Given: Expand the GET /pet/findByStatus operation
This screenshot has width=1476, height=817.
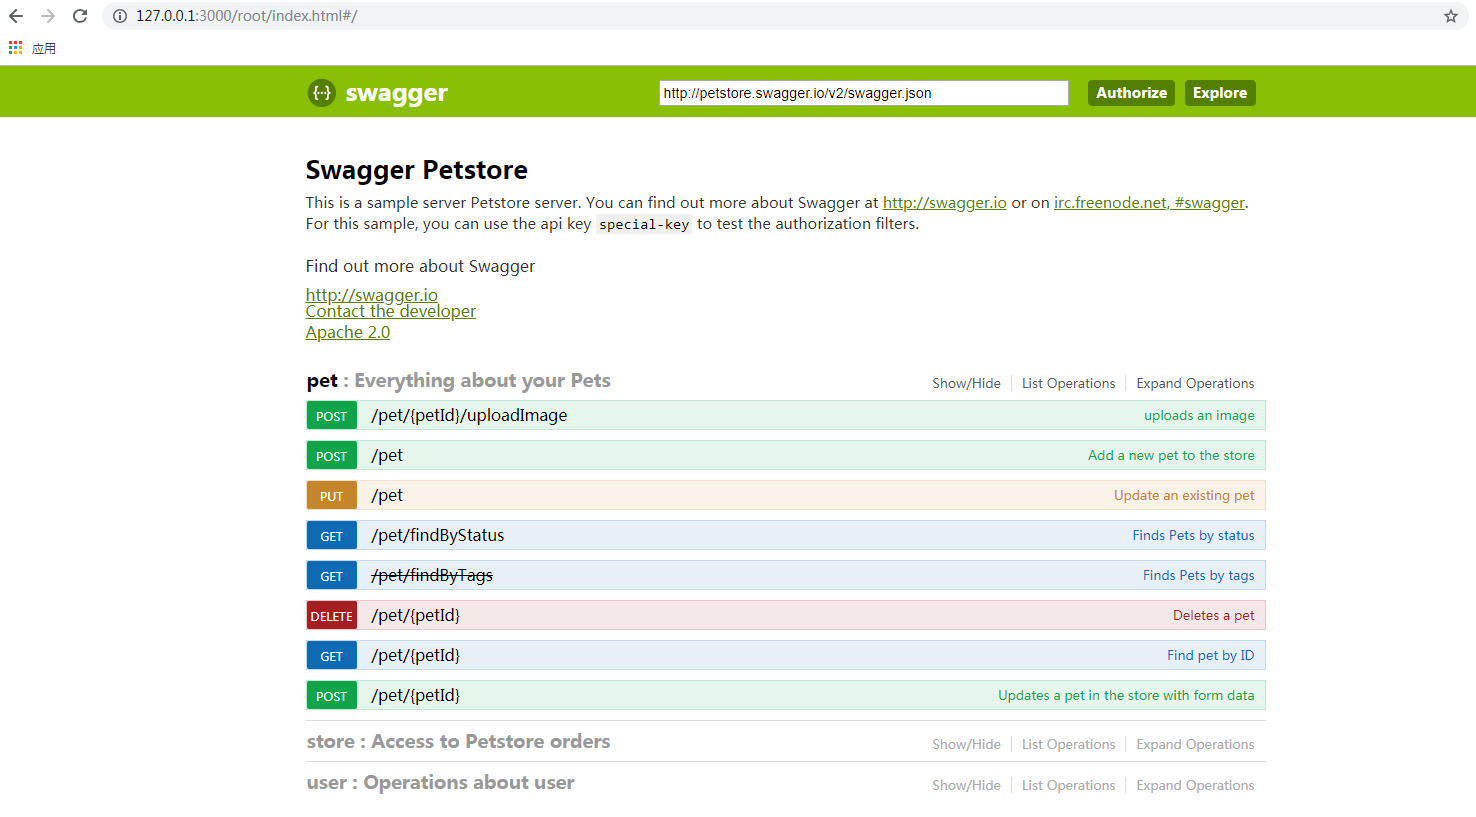Looking at the screenshot, I should click(x=438, y=535).
